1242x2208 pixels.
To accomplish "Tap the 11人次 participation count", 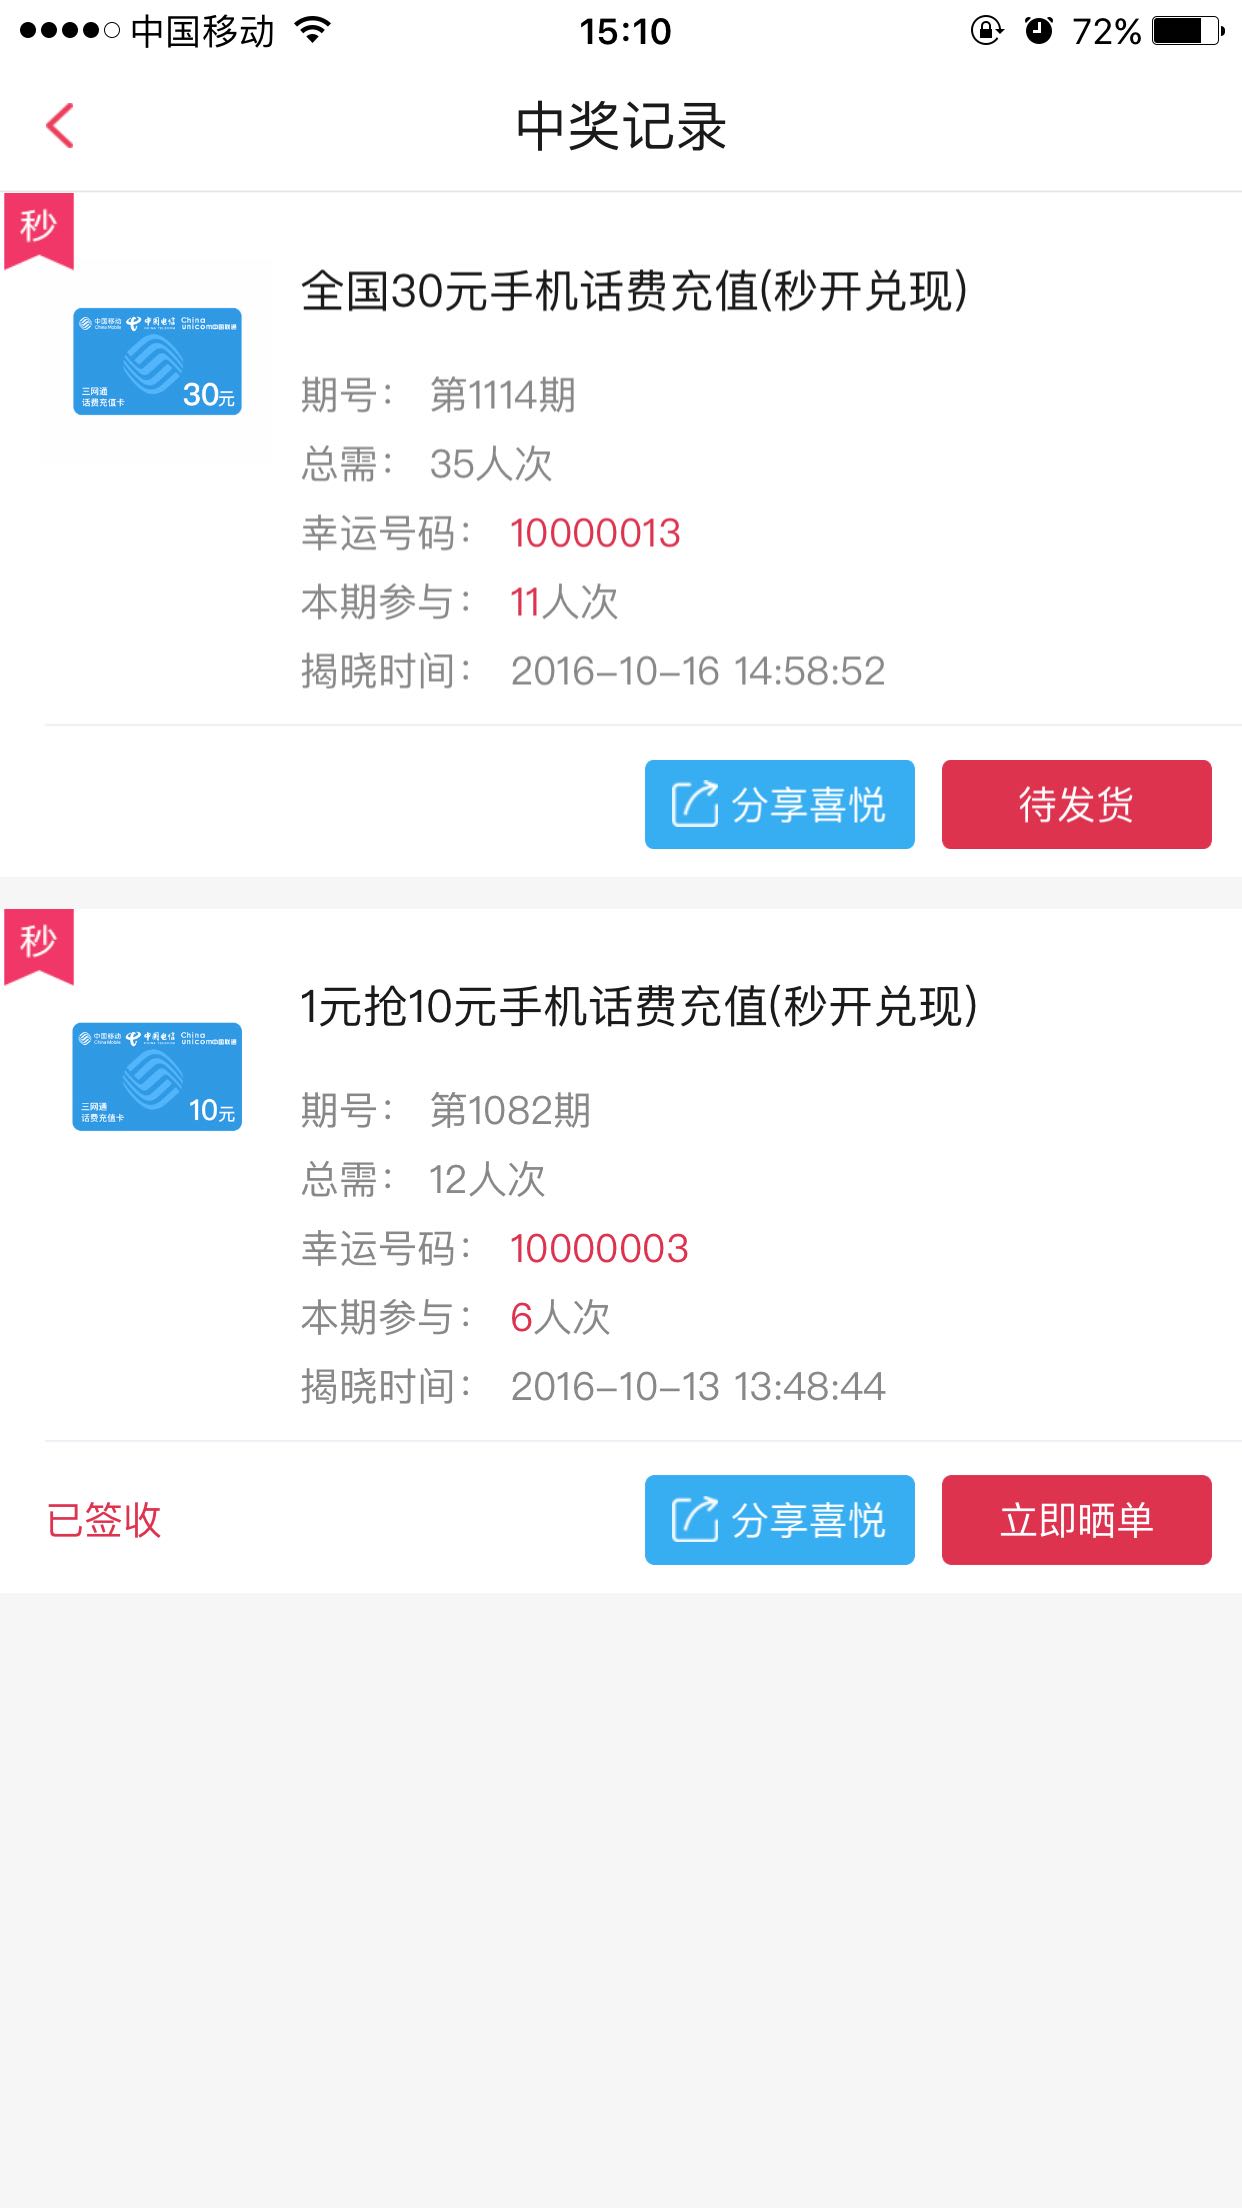I will (564, 602).
